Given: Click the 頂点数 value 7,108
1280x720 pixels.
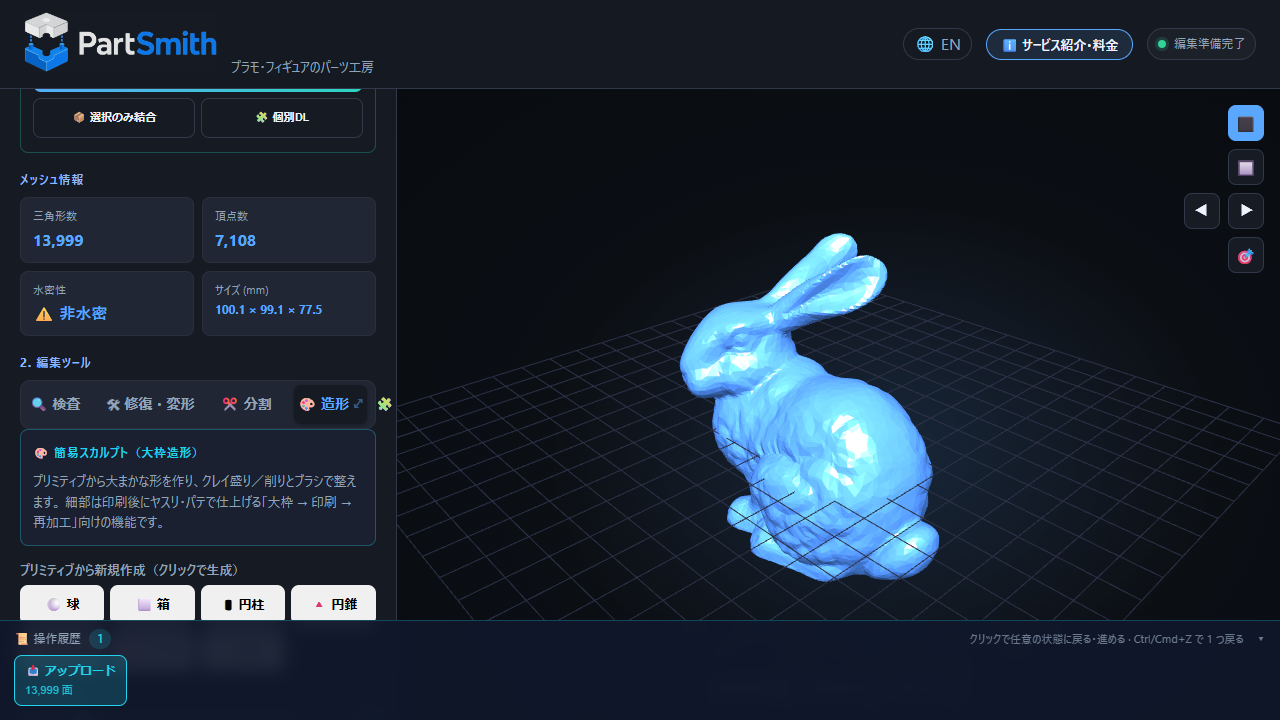Looking at the screenshot, I should (235, 241).
